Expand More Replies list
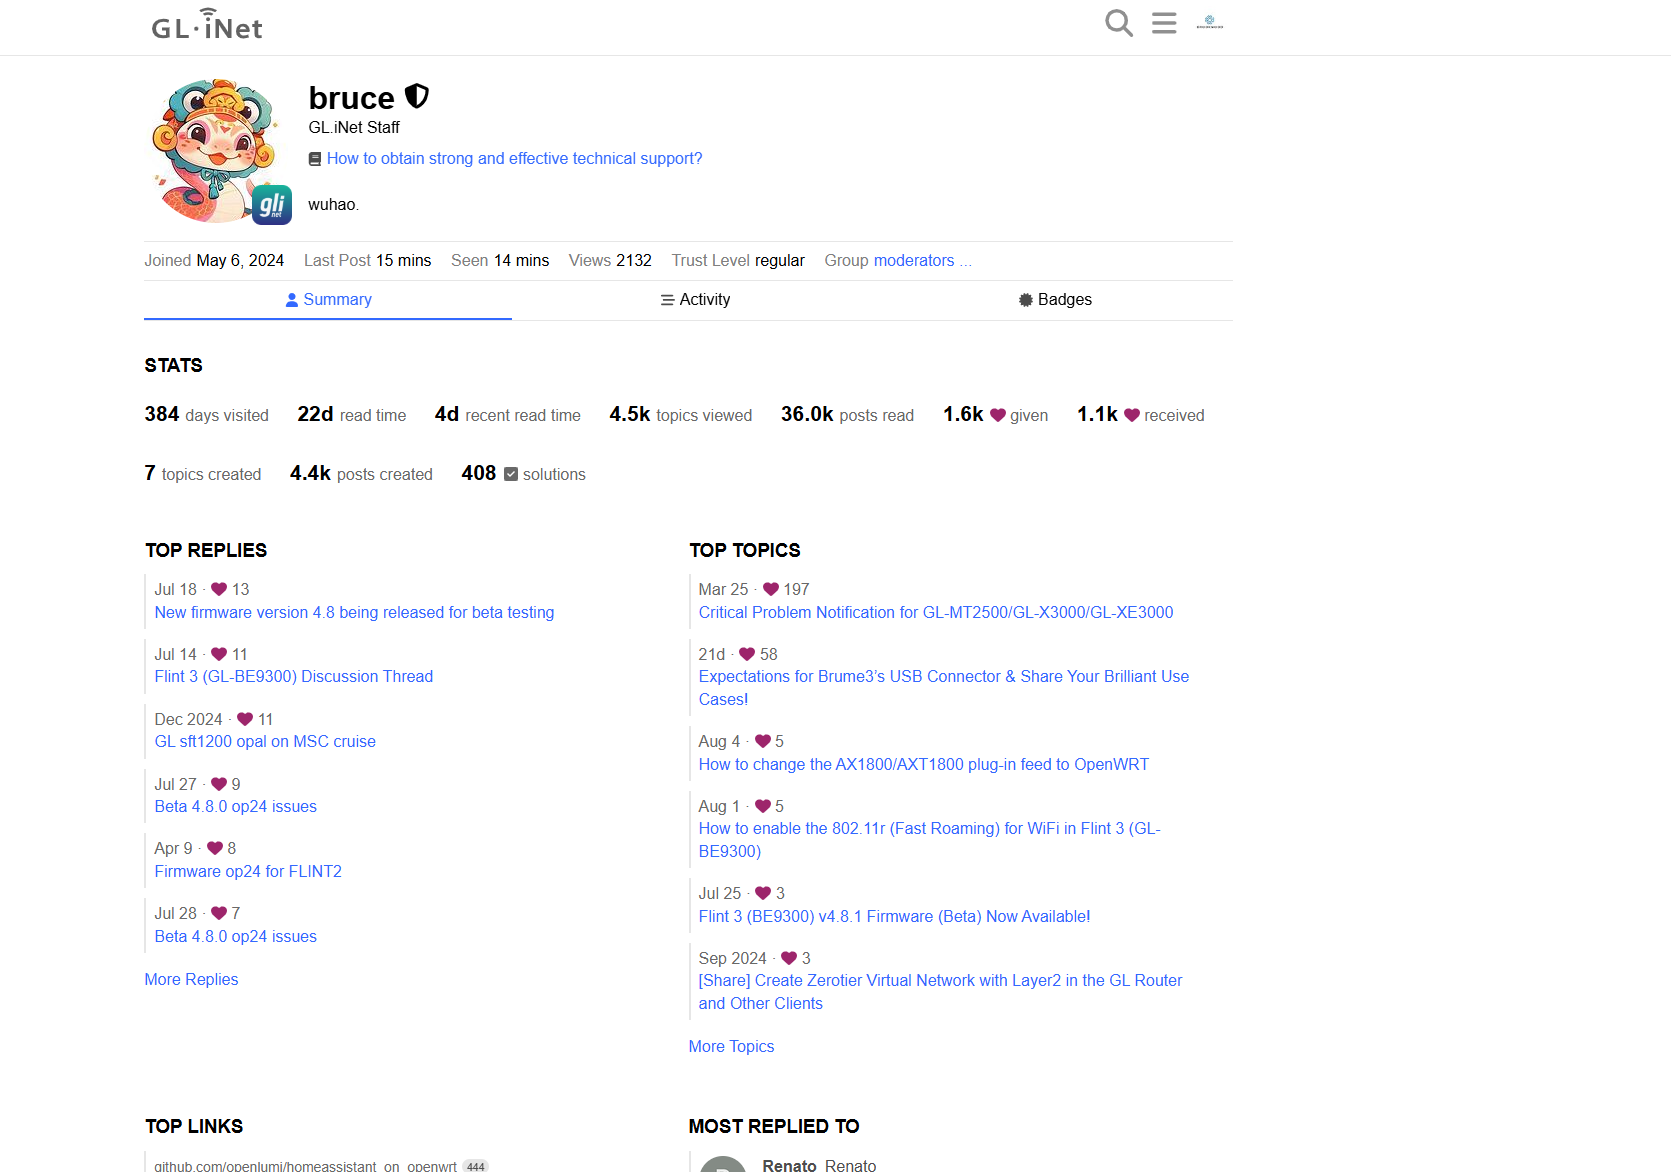Screen dimensions: 1671x1172 coord(191,980)
